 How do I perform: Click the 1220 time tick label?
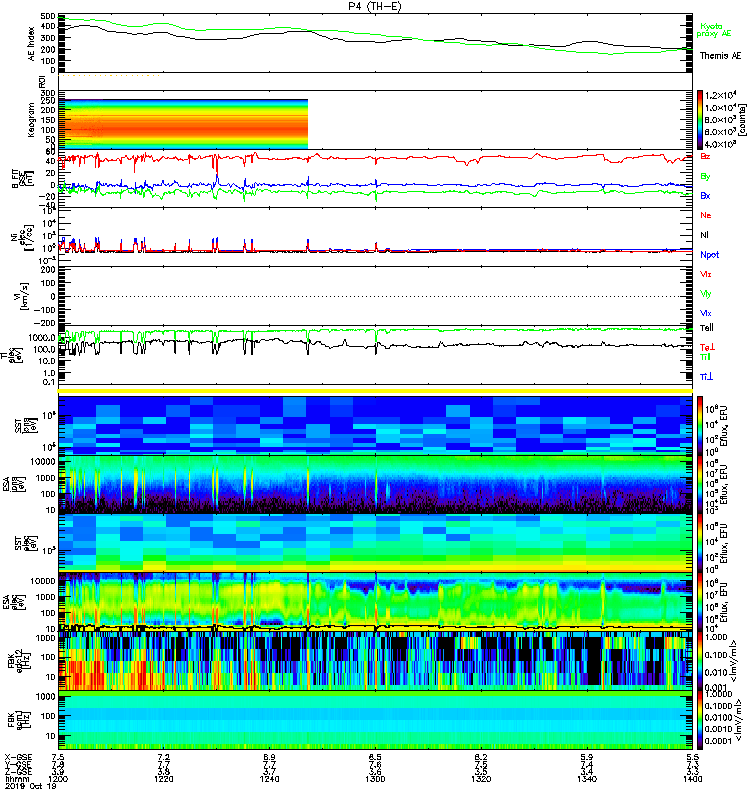(164, 779)
